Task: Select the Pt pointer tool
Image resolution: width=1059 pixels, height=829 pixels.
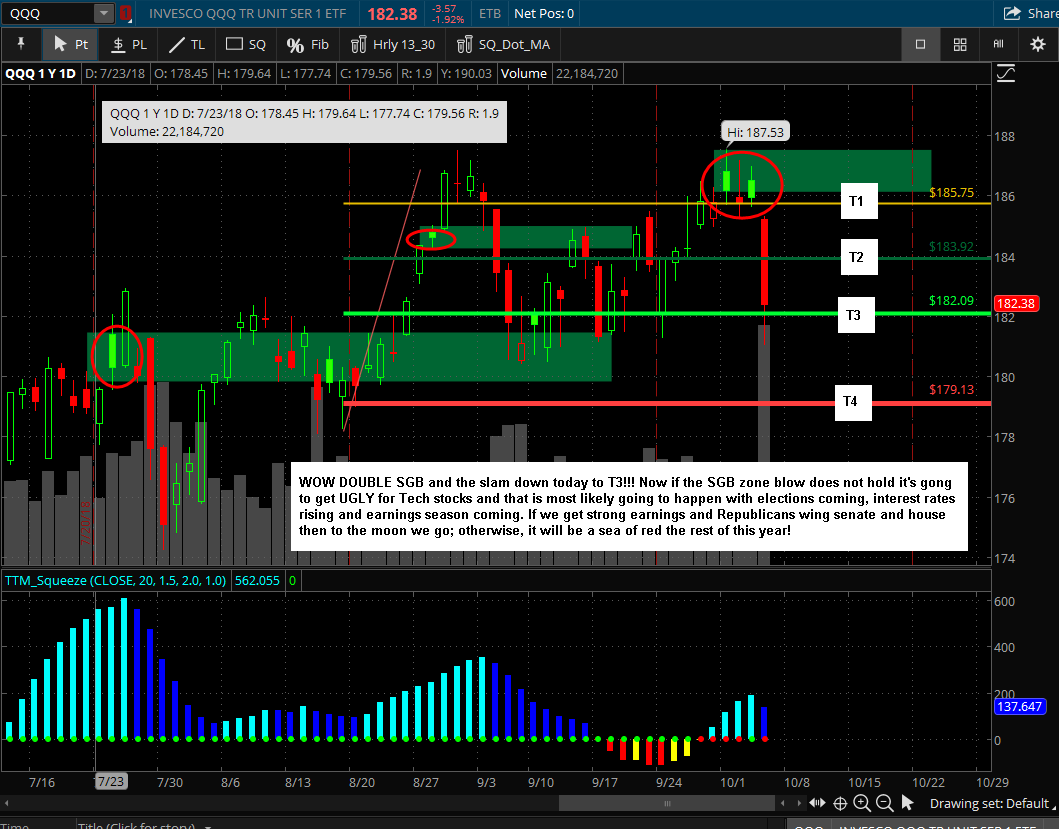Action: [x=70, y=44]
